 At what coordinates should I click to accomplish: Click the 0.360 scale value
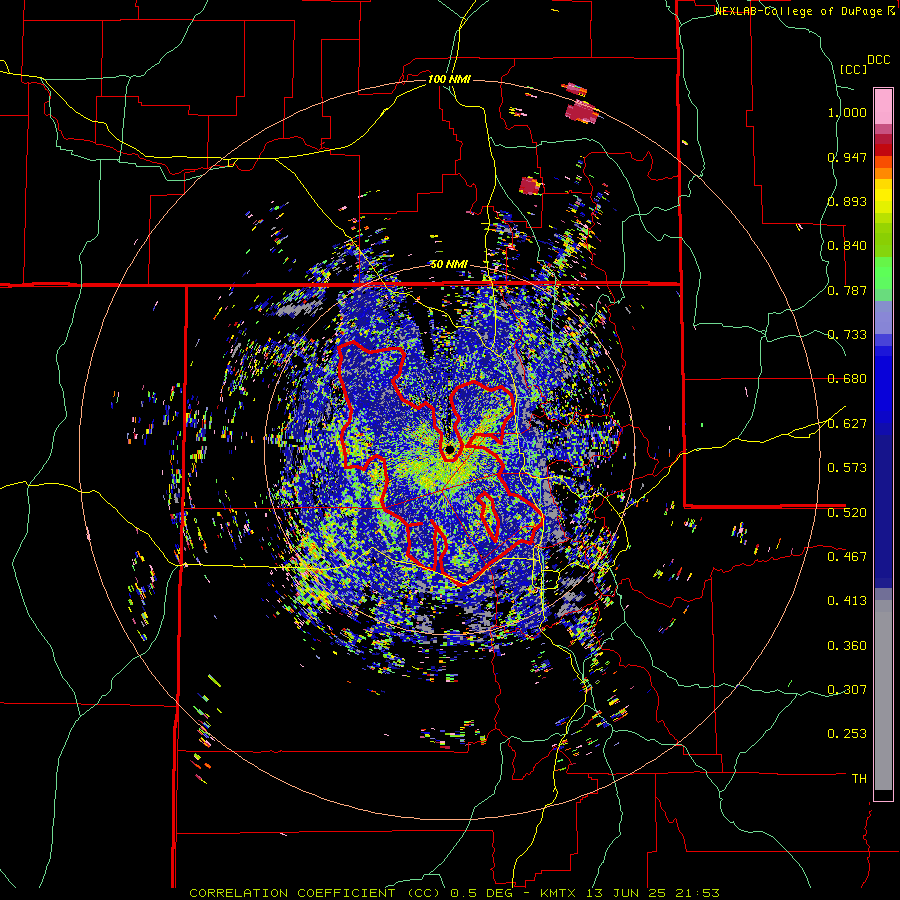tap(847, 646)
